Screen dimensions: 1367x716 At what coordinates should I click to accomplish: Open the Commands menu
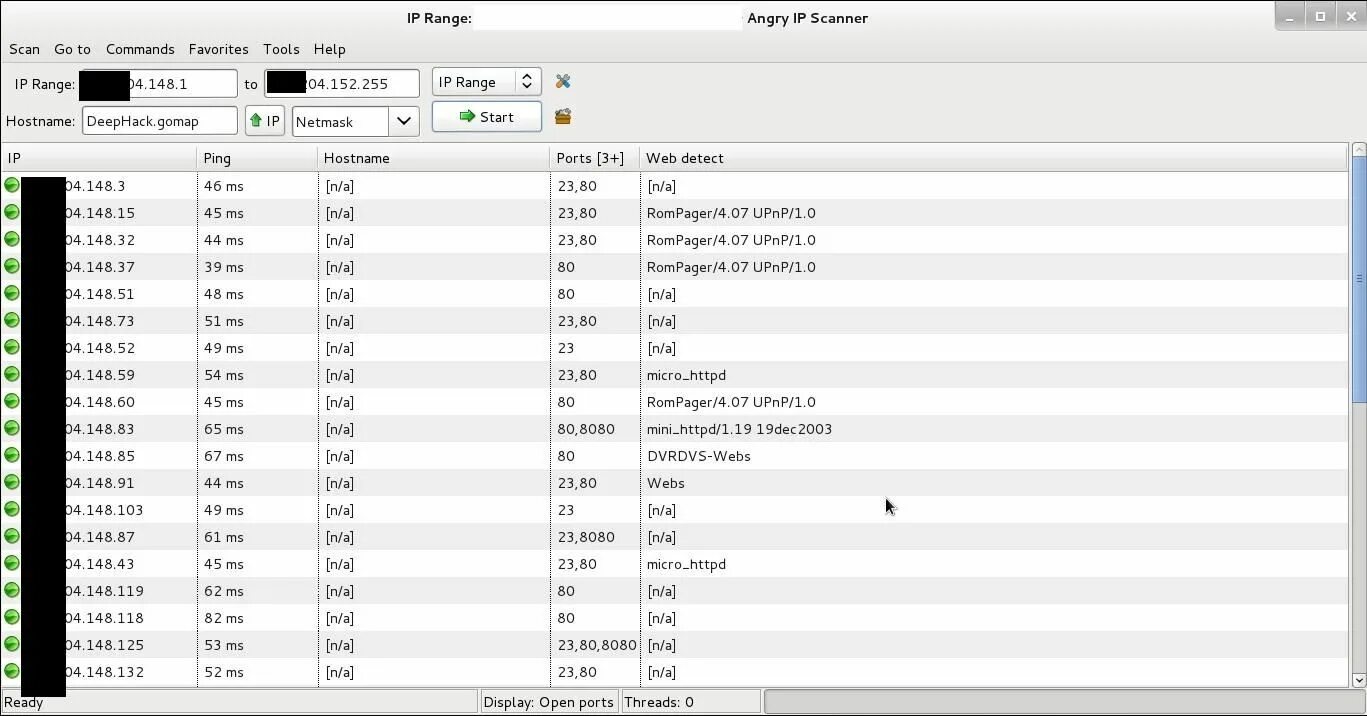[139, 49]
